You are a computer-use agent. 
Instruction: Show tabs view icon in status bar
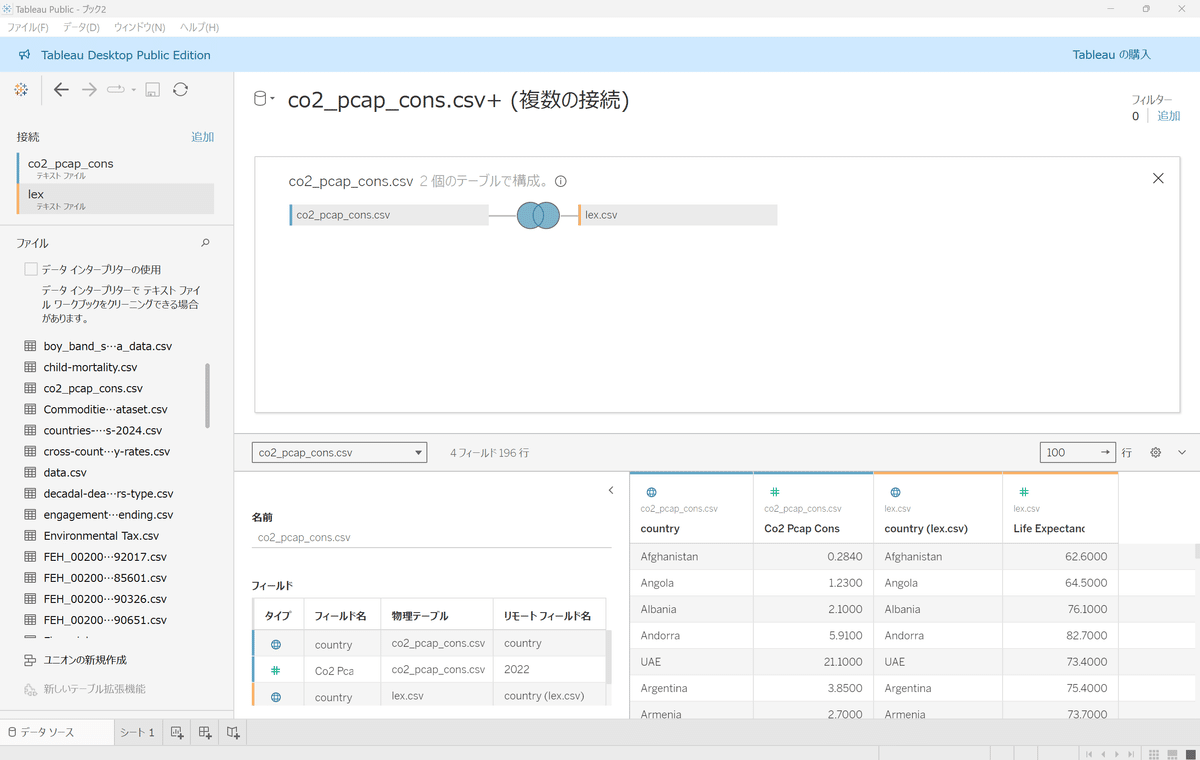click(1189, 754)
